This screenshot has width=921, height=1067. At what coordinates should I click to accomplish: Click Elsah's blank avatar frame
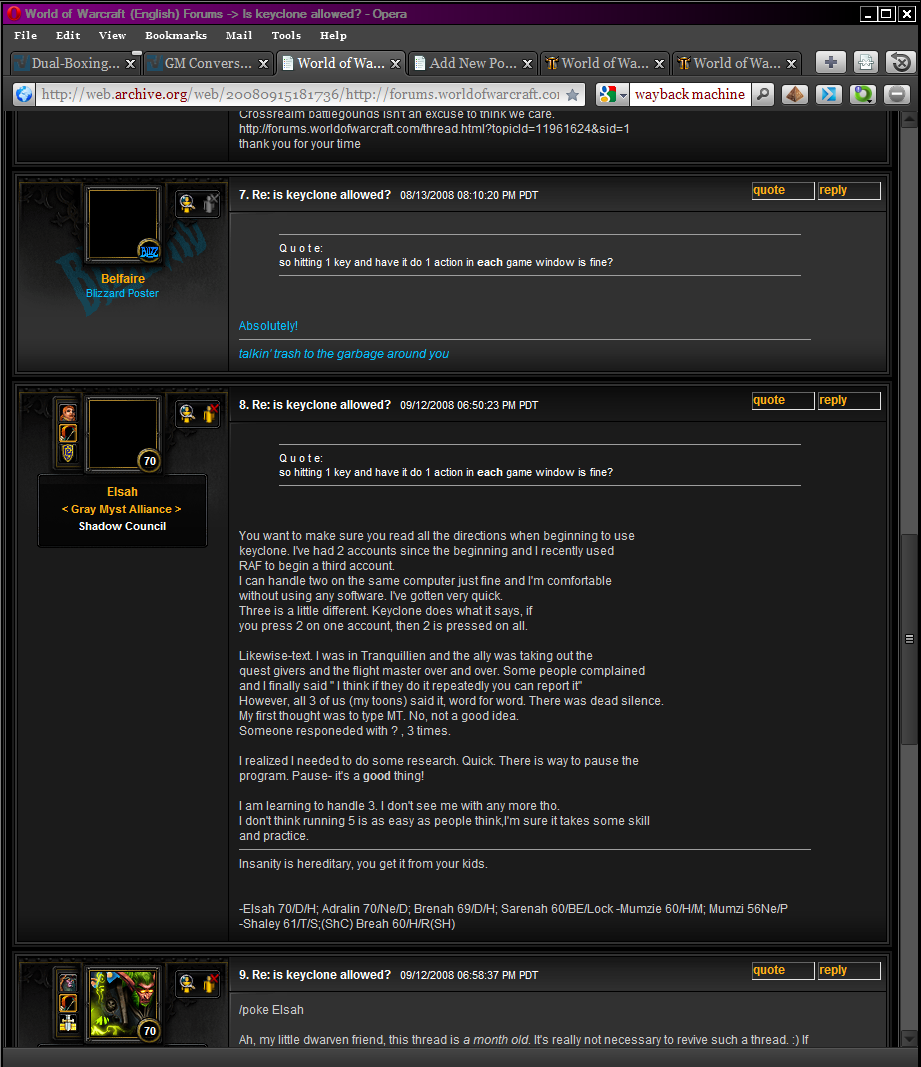click(x=123, y=434)
